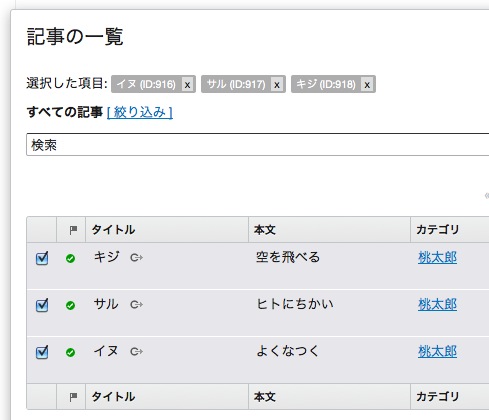Image resolution: width=489 pixels, height=420 pixels.
Task: Sort by タイトル header column
Action: click(x=113, y=230)
